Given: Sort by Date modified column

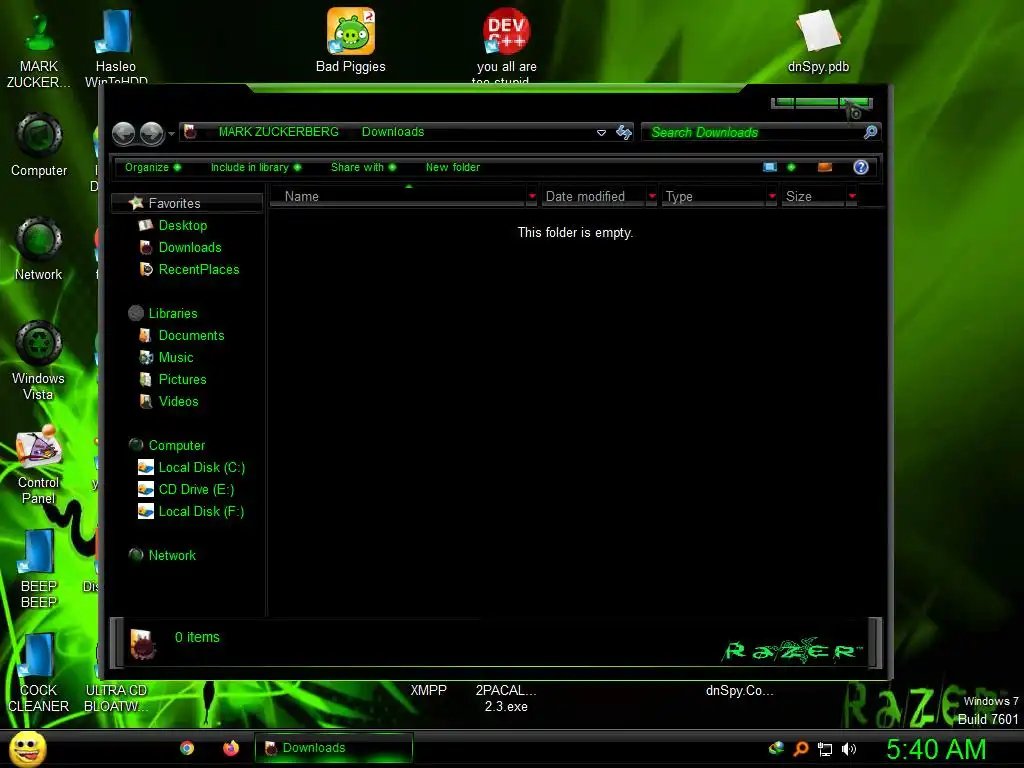Looking at the screenshot, I should tap(593, 197).
